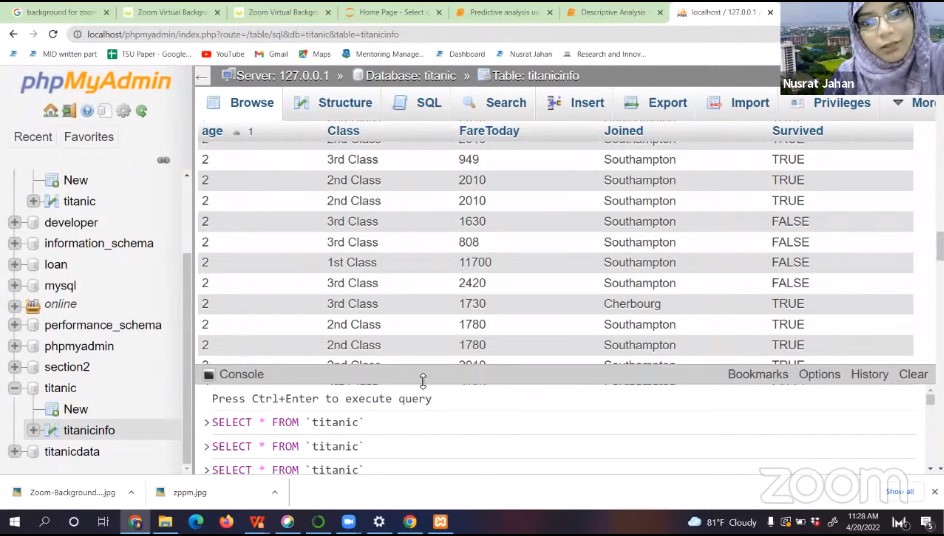944x536 pixels.
Task: Open navigation panel settings gear icon
Action: 123,111
